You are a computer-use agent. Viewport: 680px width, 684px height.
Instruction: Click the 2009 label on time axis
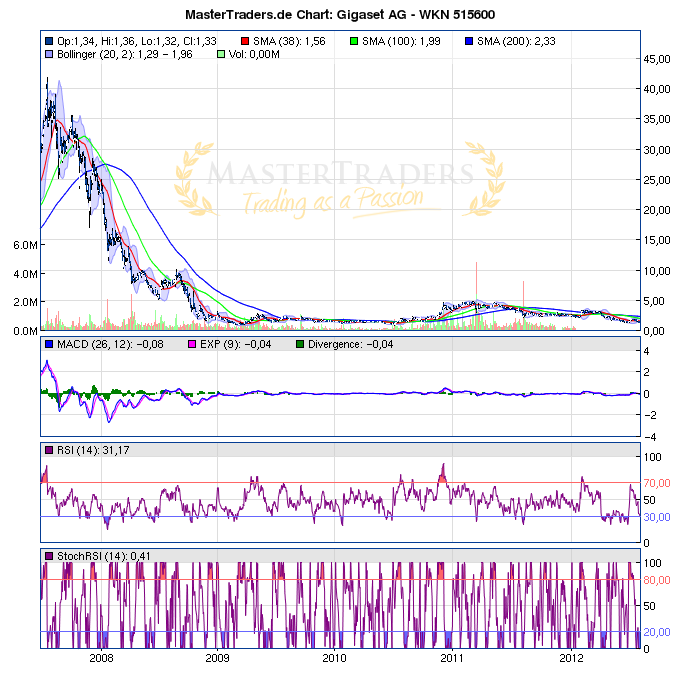click(x=217, y=658)
